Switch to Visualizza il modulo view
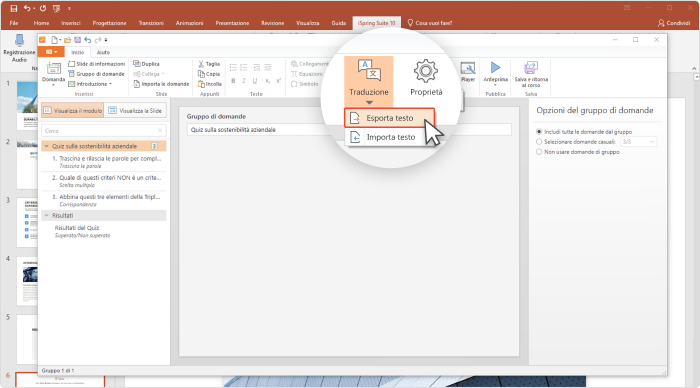 point(73,110)
